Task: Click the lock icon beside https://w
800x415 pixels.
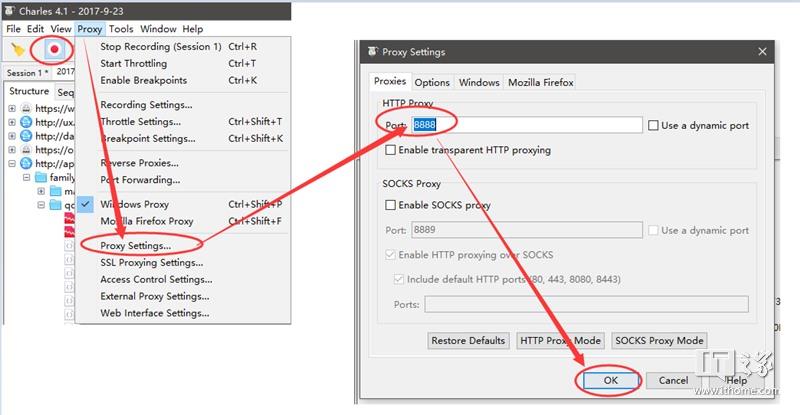Action: point(26,108)
